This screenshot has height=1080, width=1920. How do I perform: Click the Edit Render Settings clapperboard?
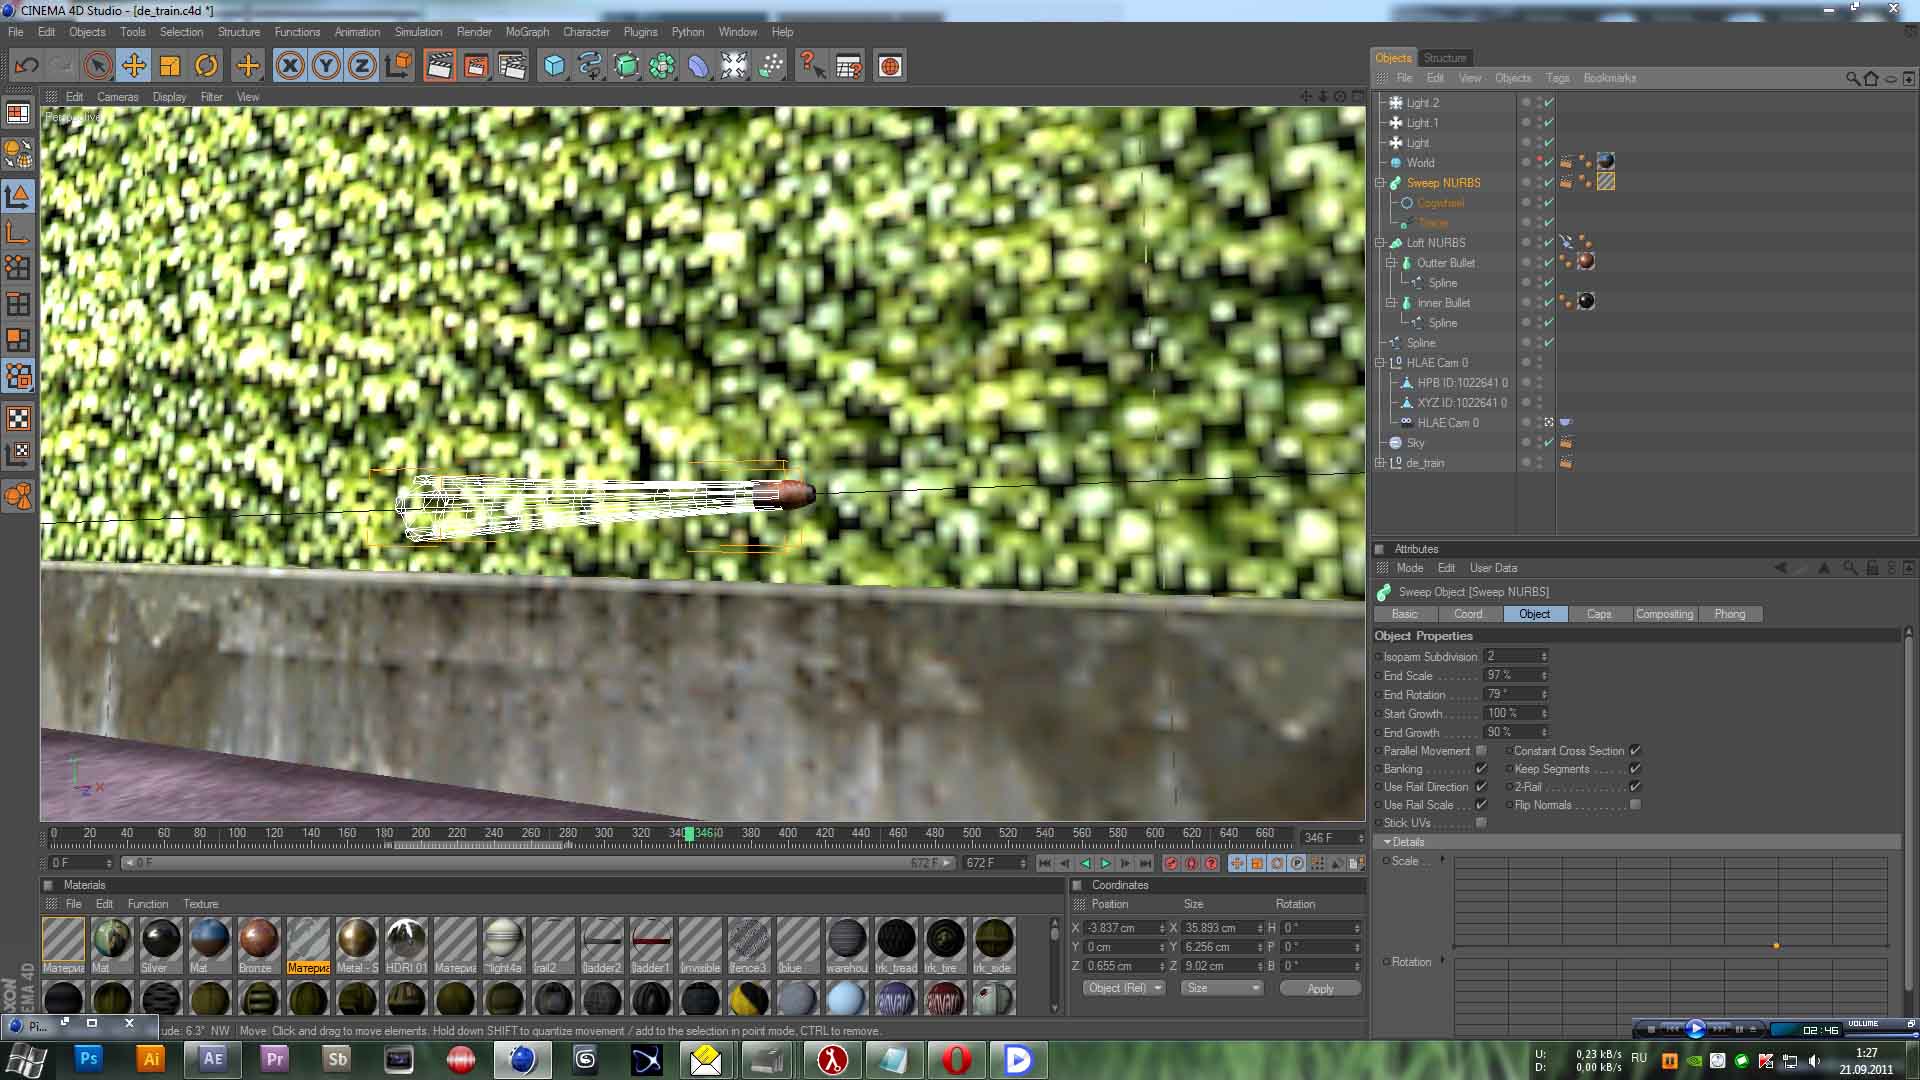tap(512, 66)
